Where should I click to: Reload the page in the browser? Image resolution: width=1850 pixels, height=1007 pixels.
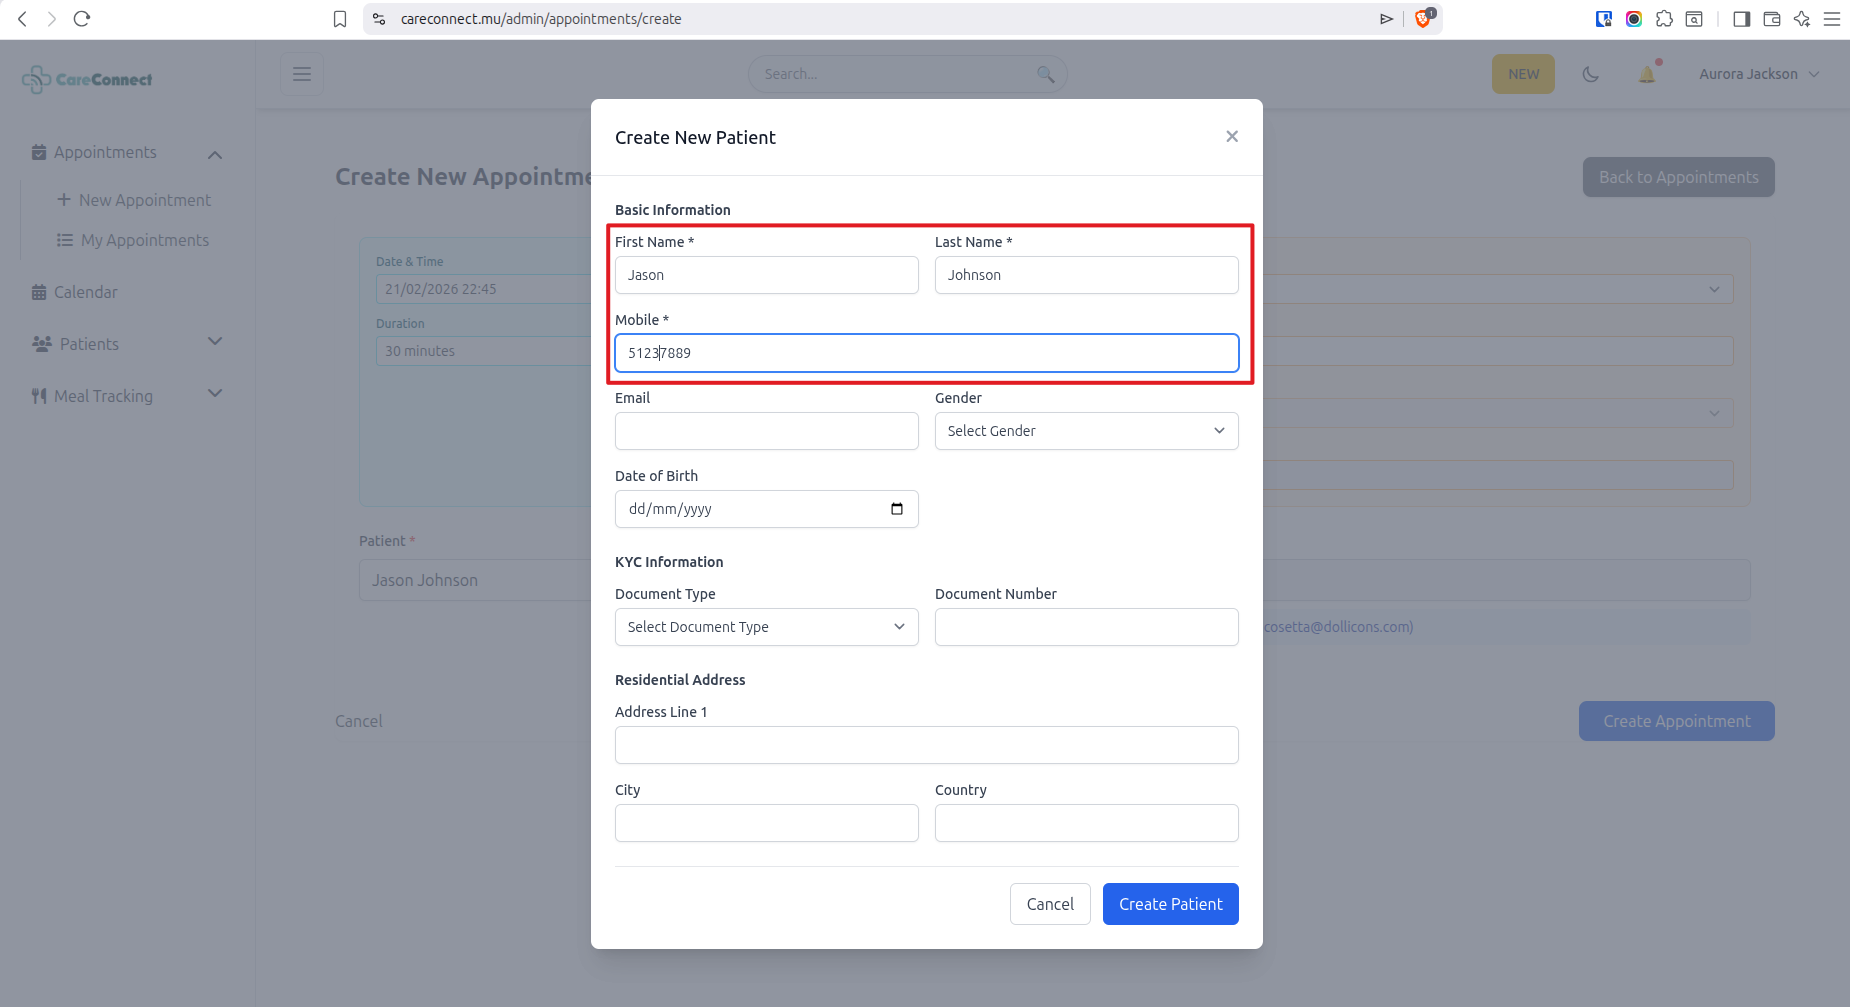click(x=82, y=19)
